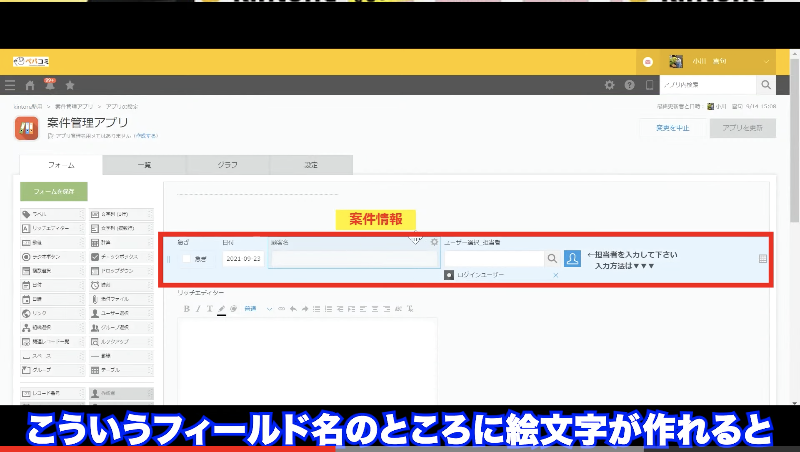Click the フォームを保存 button
The image size is (800, 452).
tap(54, 190)
